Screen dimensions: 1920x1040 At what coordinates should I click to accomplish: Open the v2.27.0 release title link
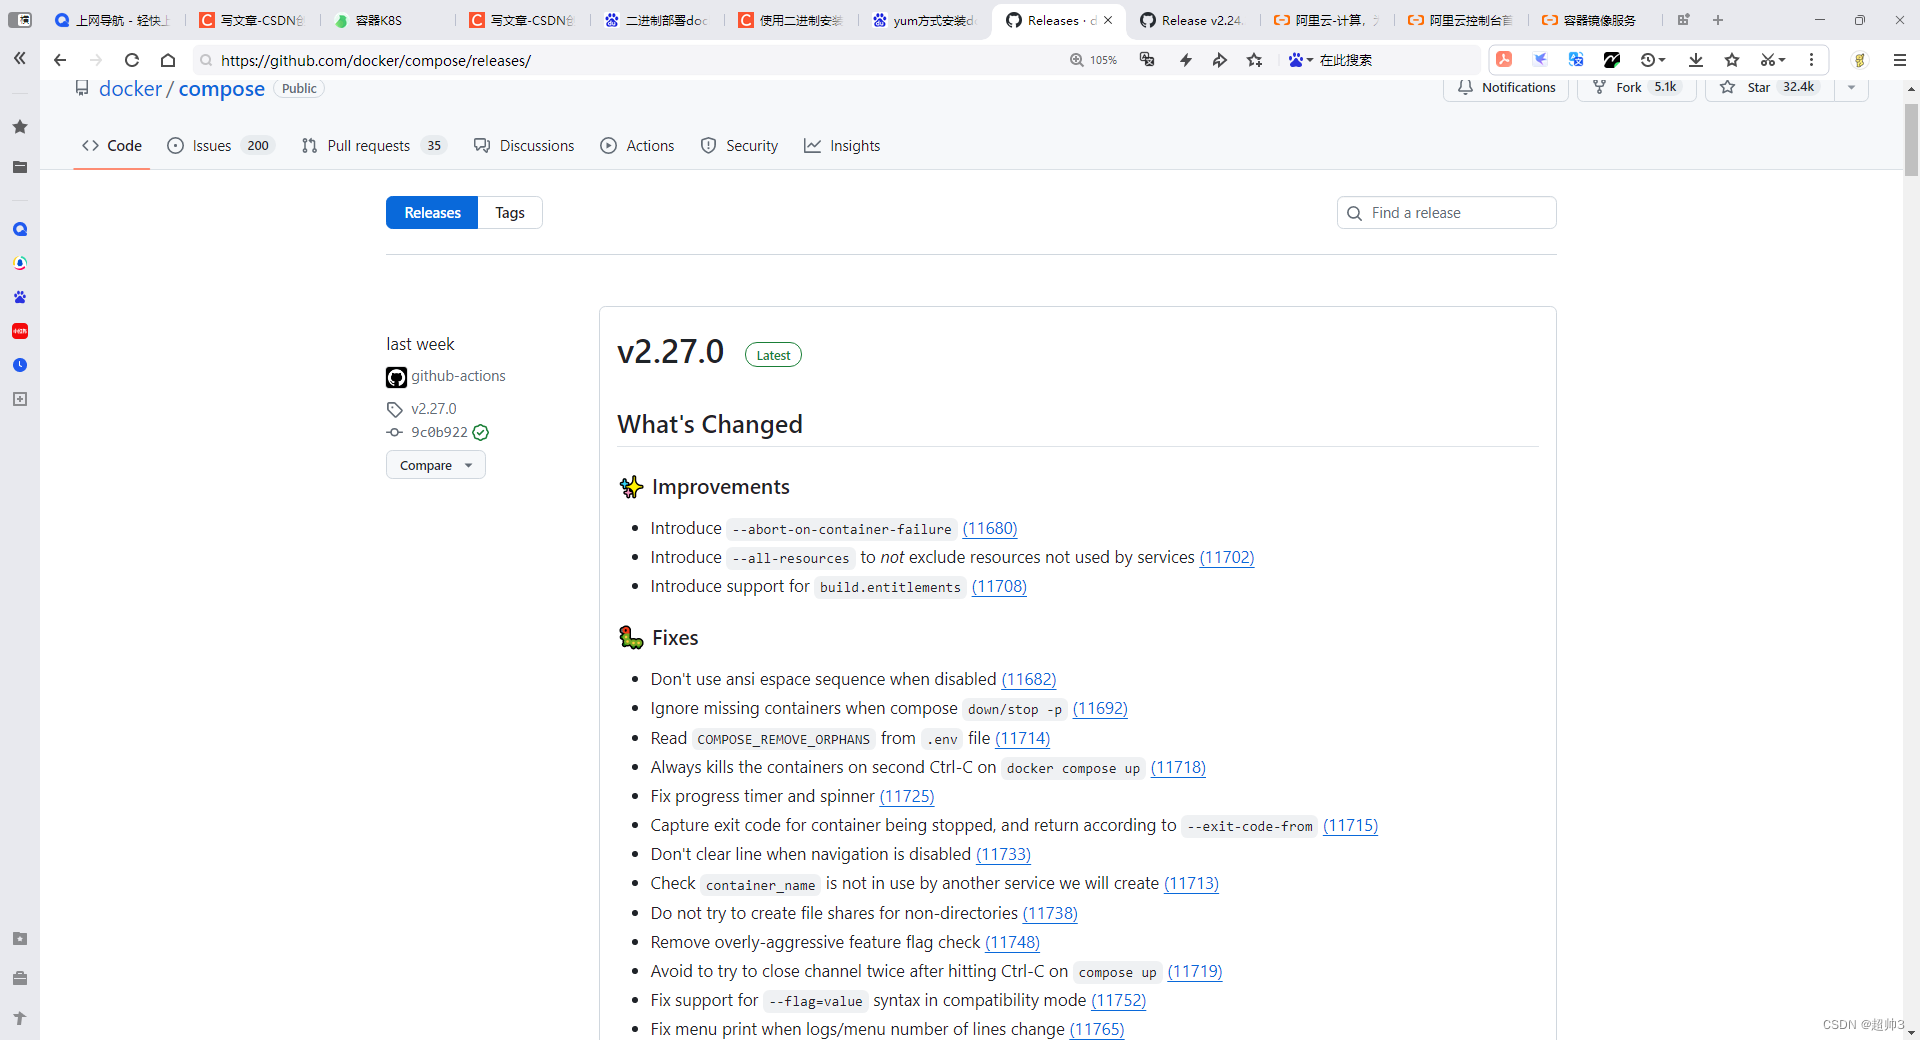click(670, 352)
